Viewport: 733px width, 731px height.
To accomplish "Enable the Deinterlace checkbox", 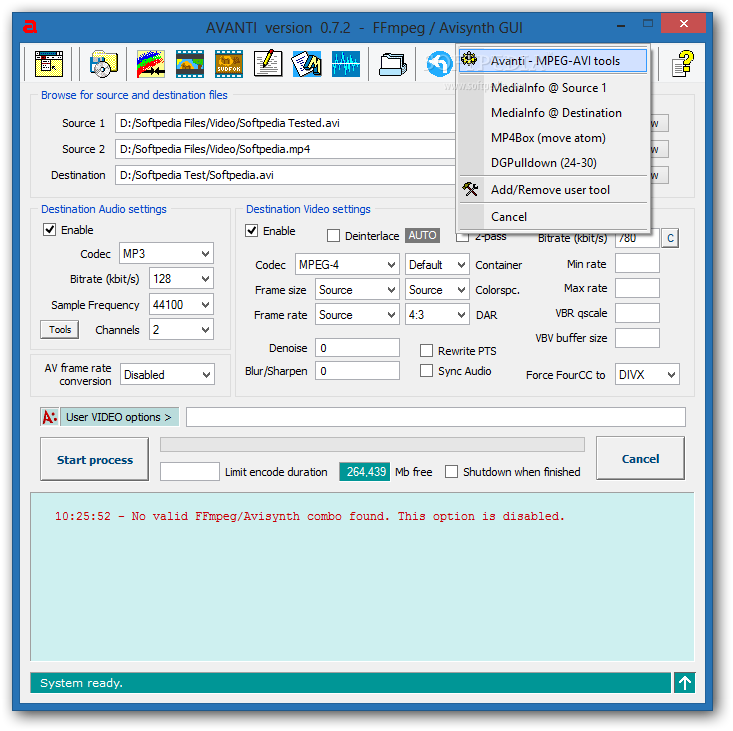I will pos(333,236).
